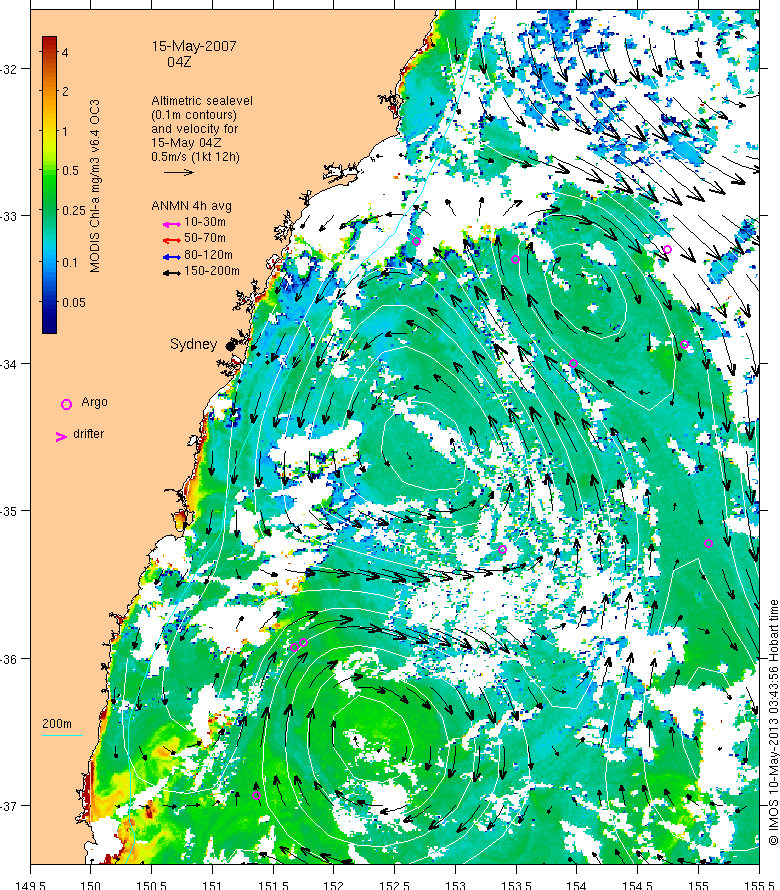Click the -36 latitude axis label

(9, 659)
